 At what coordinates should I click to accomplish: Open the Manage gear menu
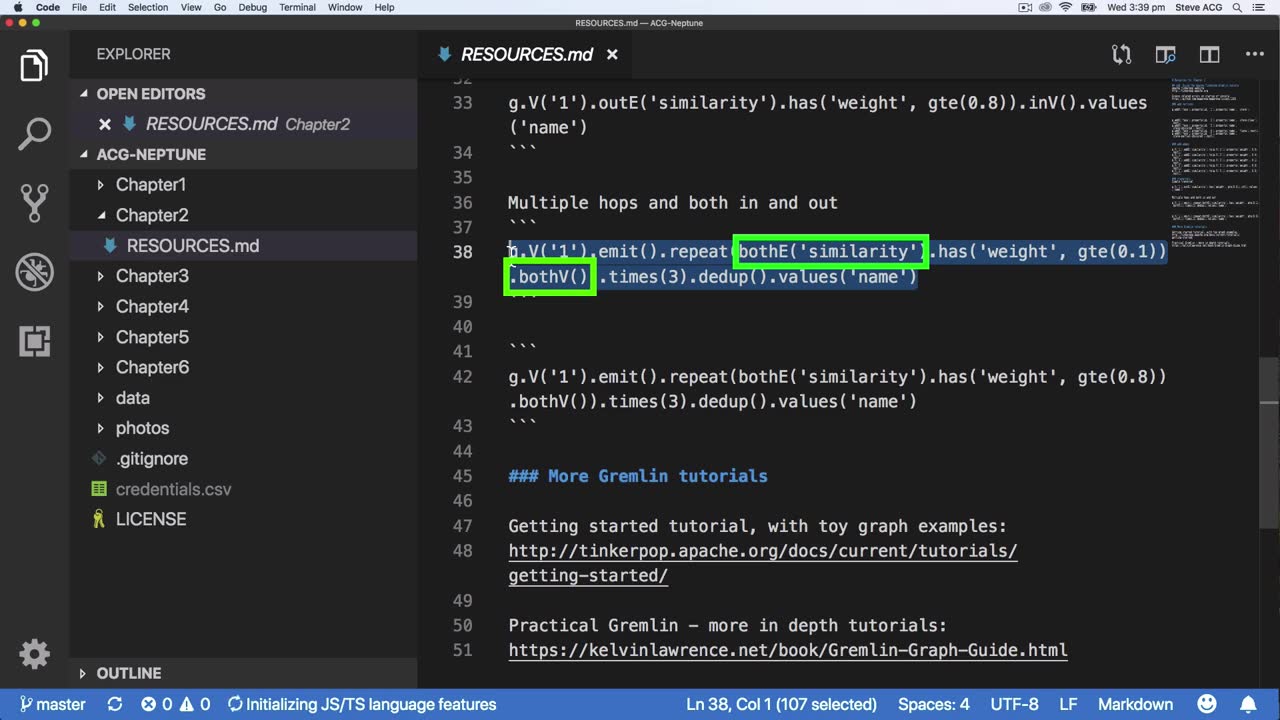coord(34,654)
